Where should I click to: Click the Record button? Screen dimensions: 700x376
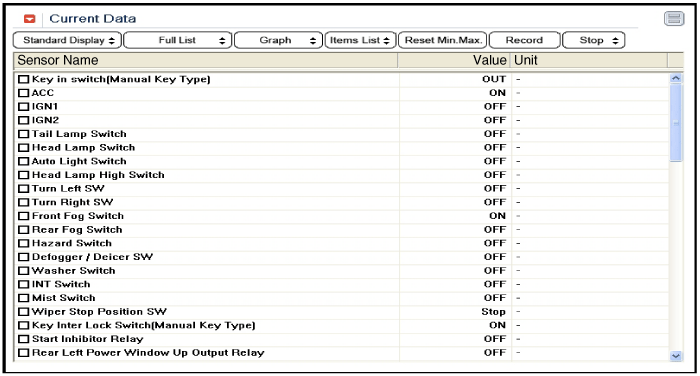(525, 40)
